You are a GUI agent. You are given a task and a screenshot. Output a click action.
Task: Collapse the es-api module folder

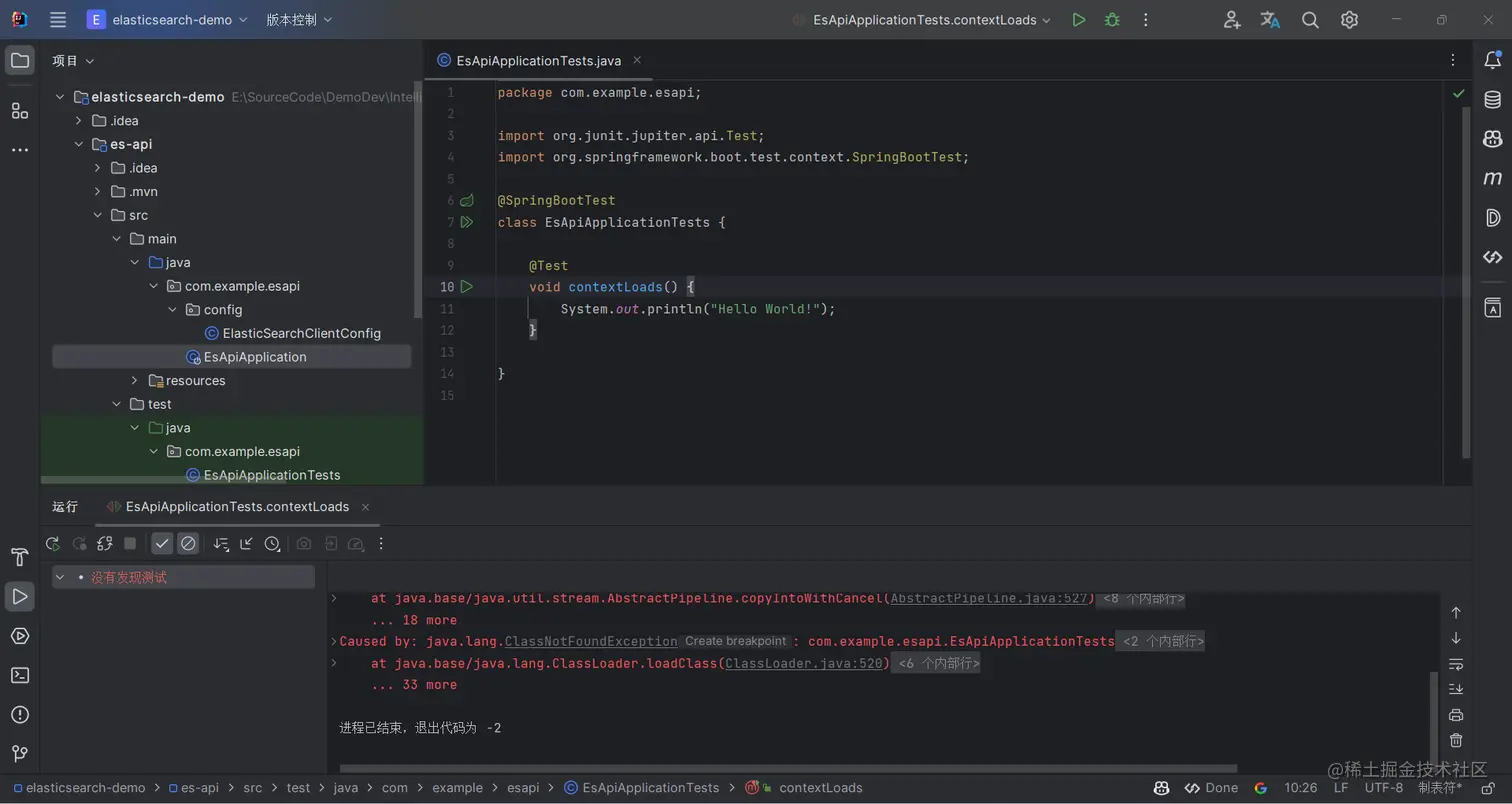coord(79,144)
